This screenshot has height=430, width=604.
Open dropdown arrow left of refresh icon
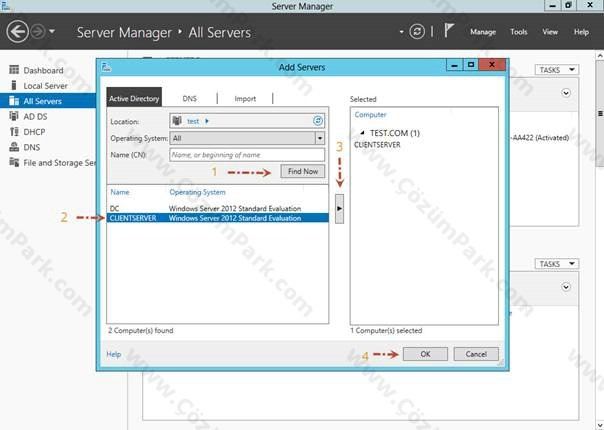[x=401, y=32]
